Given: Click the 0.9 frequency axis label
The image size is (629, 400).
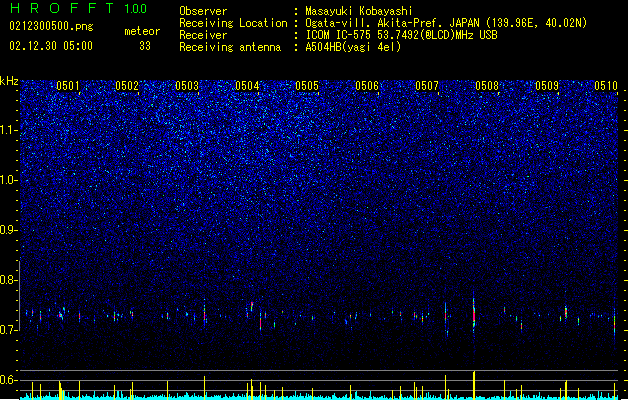Looking at the screenshot, I should [9, 230].
